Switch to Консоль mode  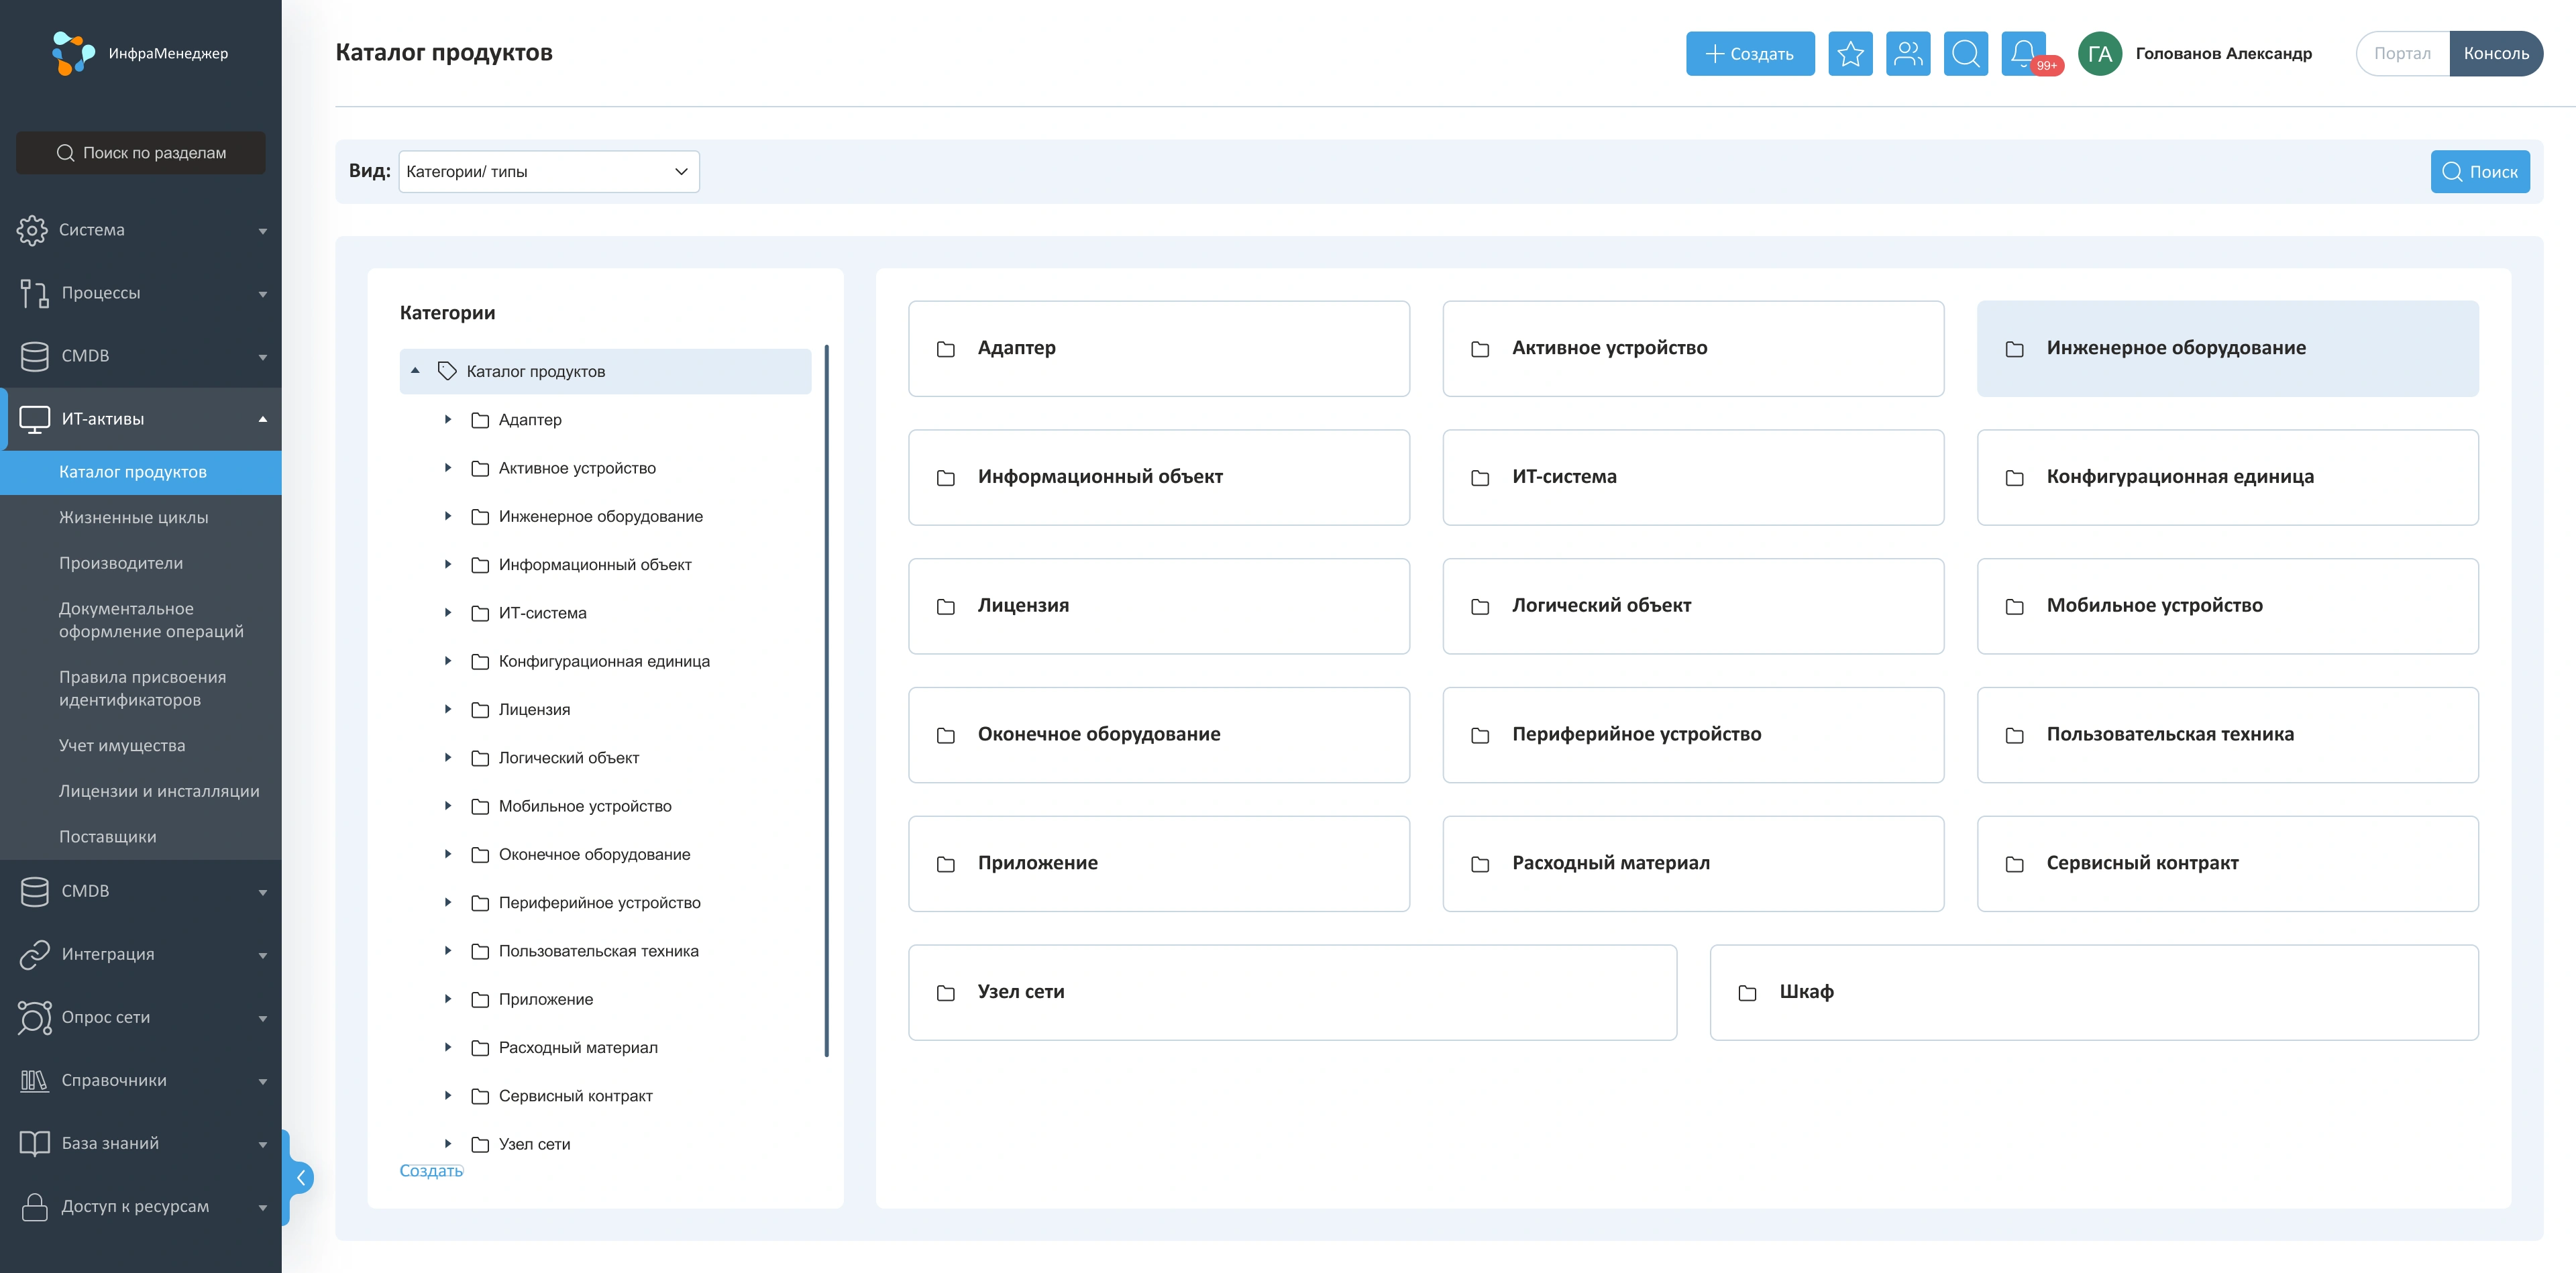coord(2495,54)
